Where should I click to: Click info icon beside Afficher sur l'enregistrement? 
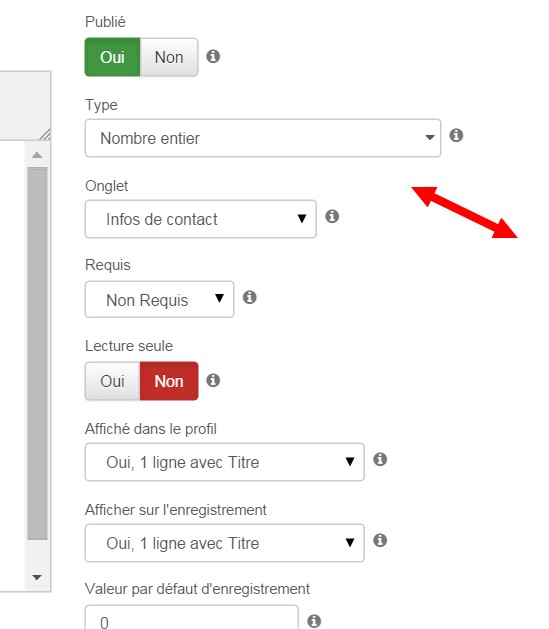[x=380, y=540]
